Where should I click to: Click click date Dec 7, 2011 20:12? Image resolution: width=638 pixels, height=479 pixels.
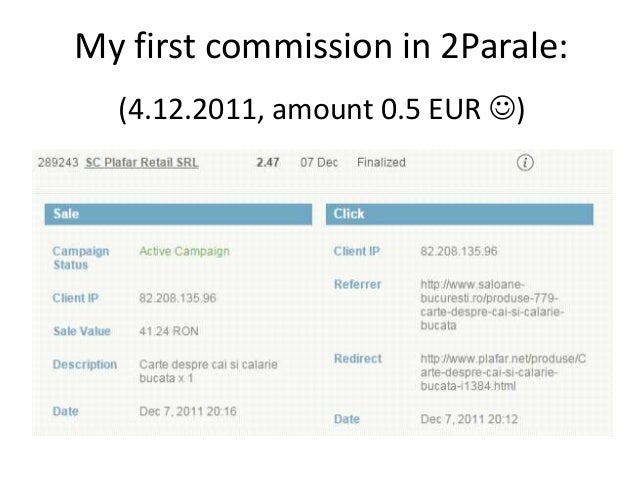[469, 419]
